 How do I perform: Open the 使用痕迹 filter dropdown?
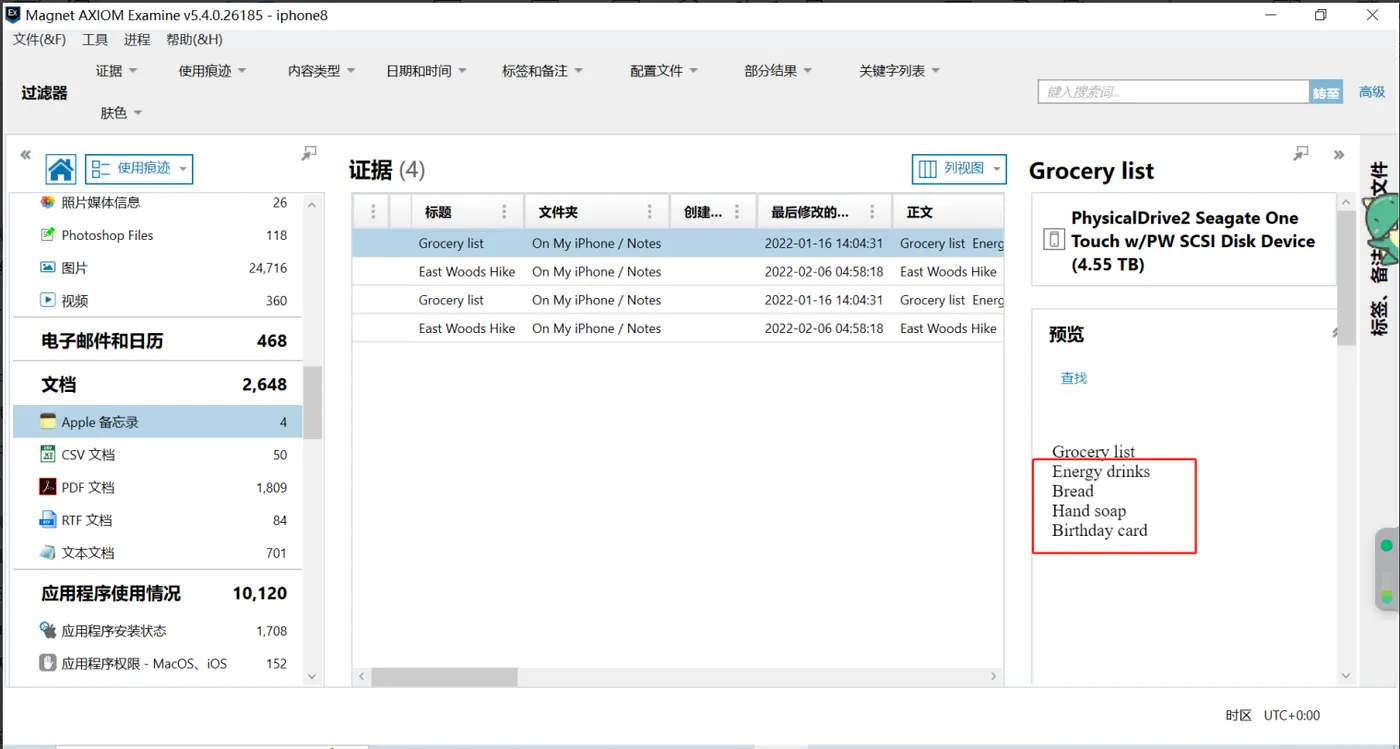(x=212, y=71)
